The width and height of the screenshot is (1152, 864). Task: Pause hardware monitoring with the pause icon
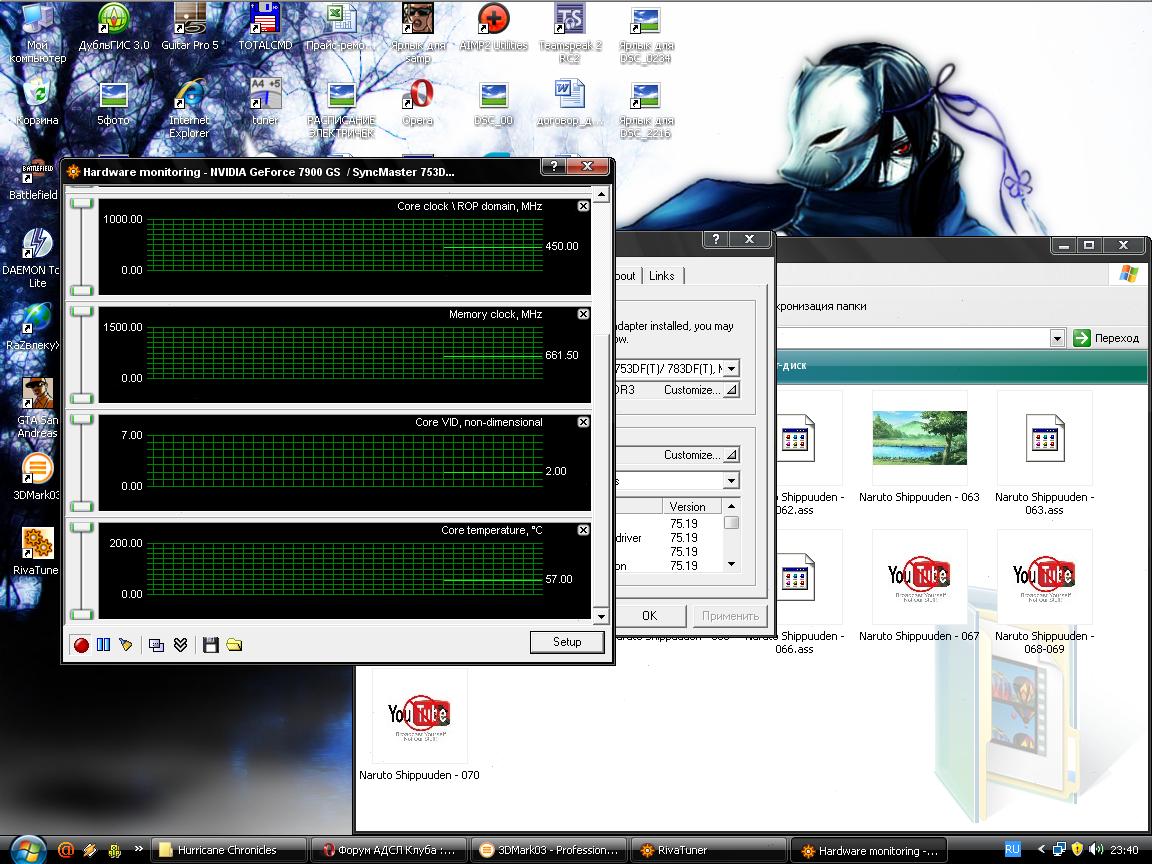[104, 645]
